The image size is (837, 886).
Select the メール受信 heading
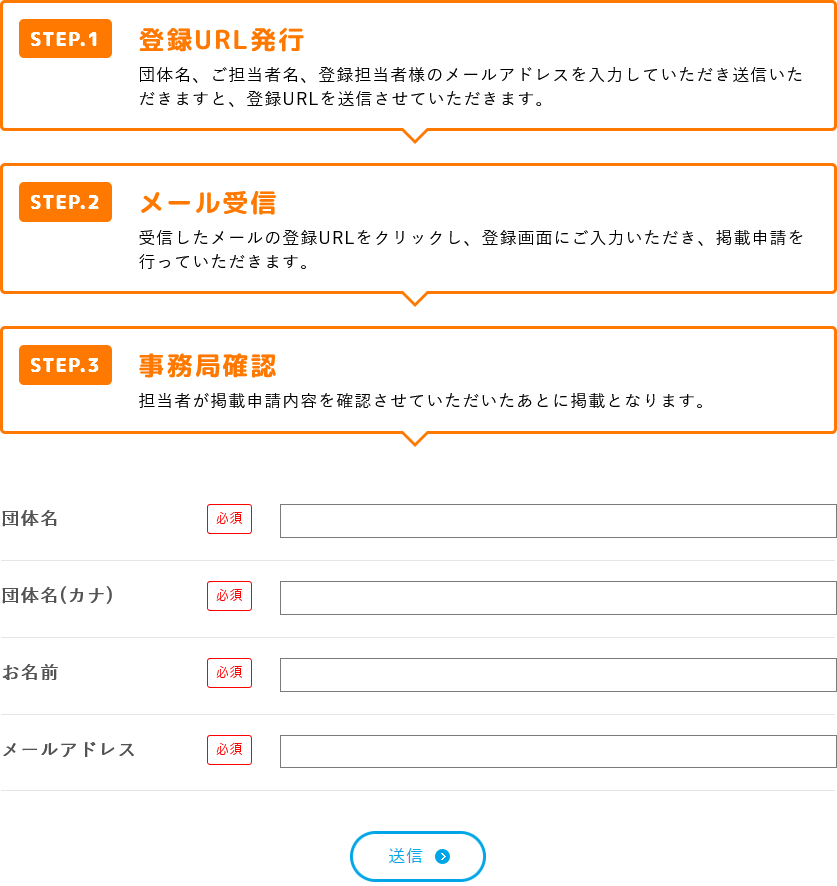pyautogui.click(x=207, y=203)
